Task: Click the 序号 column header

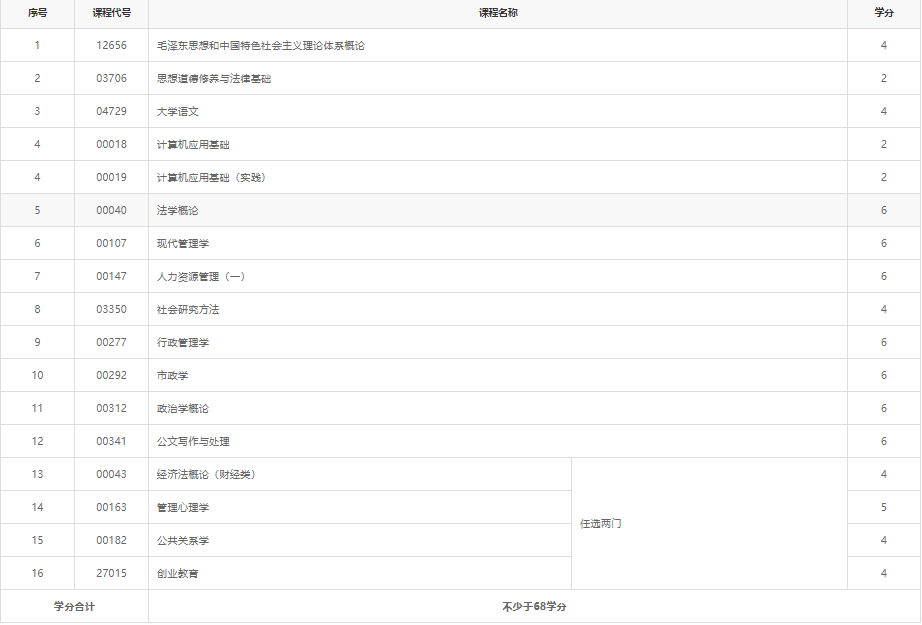Action: point(37,13)
